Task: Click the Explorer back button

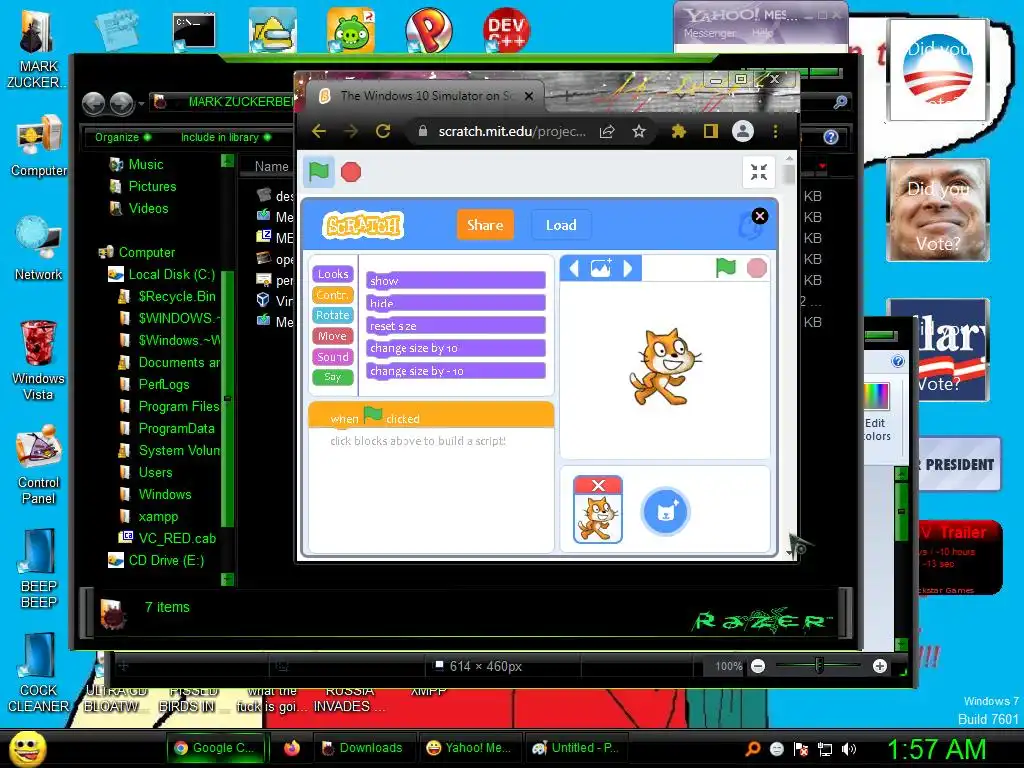Action: tap(93, 103)
